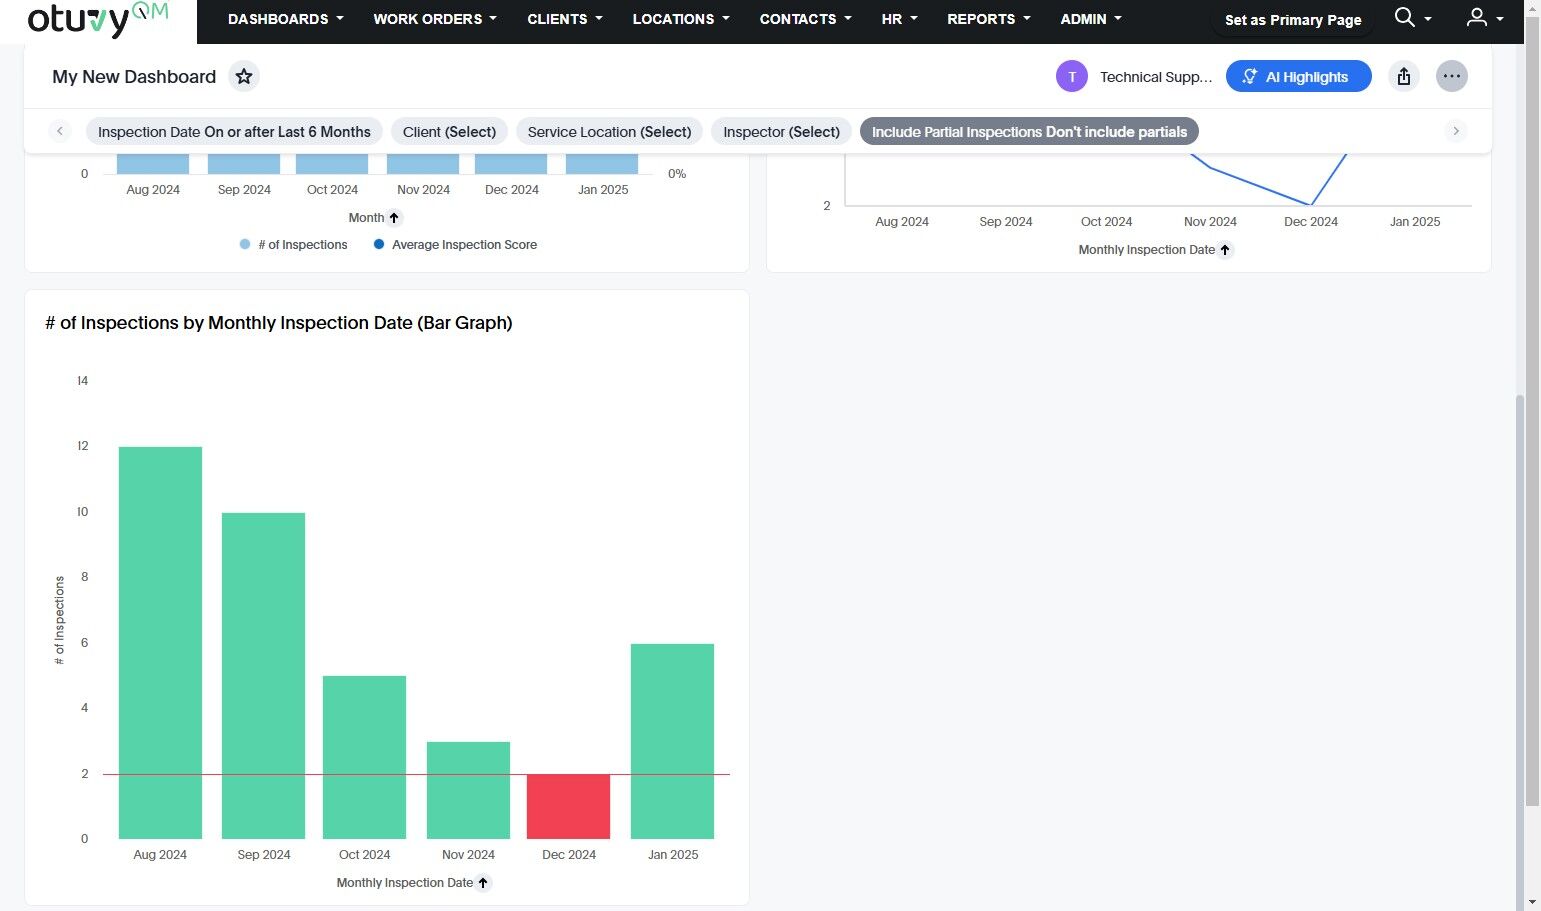Click the Month axis label
1541x911 pixels.
tap(366, 218)
